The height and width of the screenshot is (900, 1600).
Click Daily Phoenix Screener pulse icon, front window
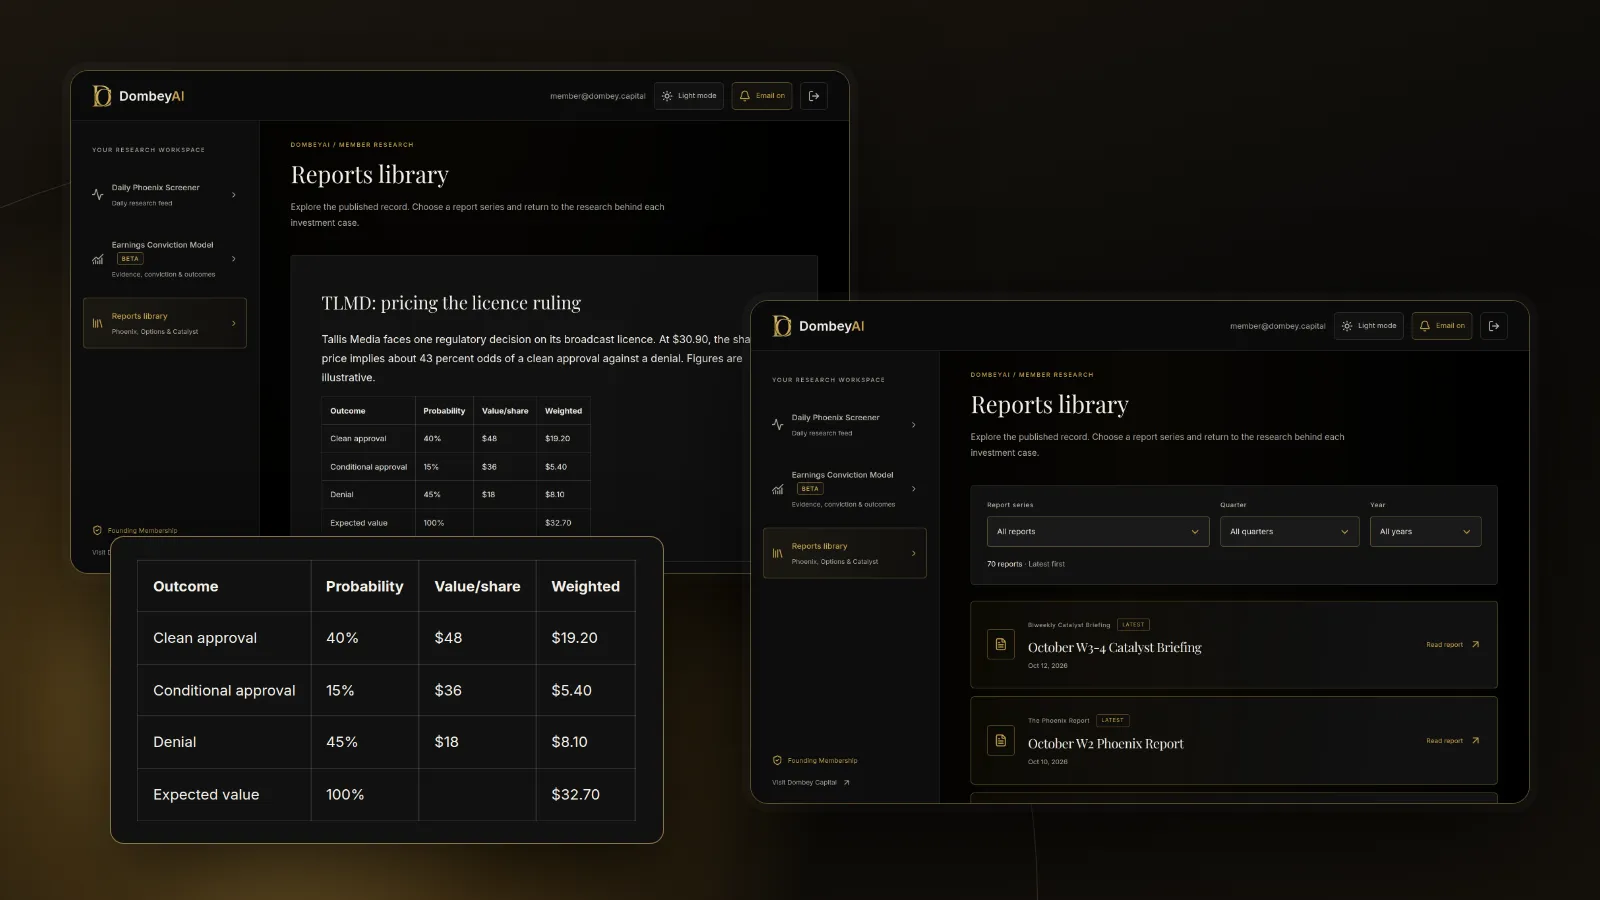778,425
